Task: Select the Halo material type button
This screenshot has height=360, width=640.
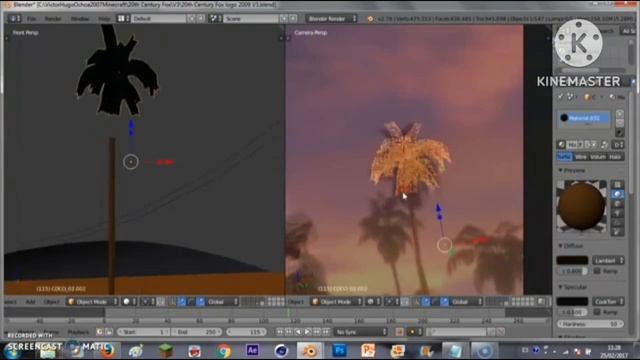Action: click(x=615, y=156)
